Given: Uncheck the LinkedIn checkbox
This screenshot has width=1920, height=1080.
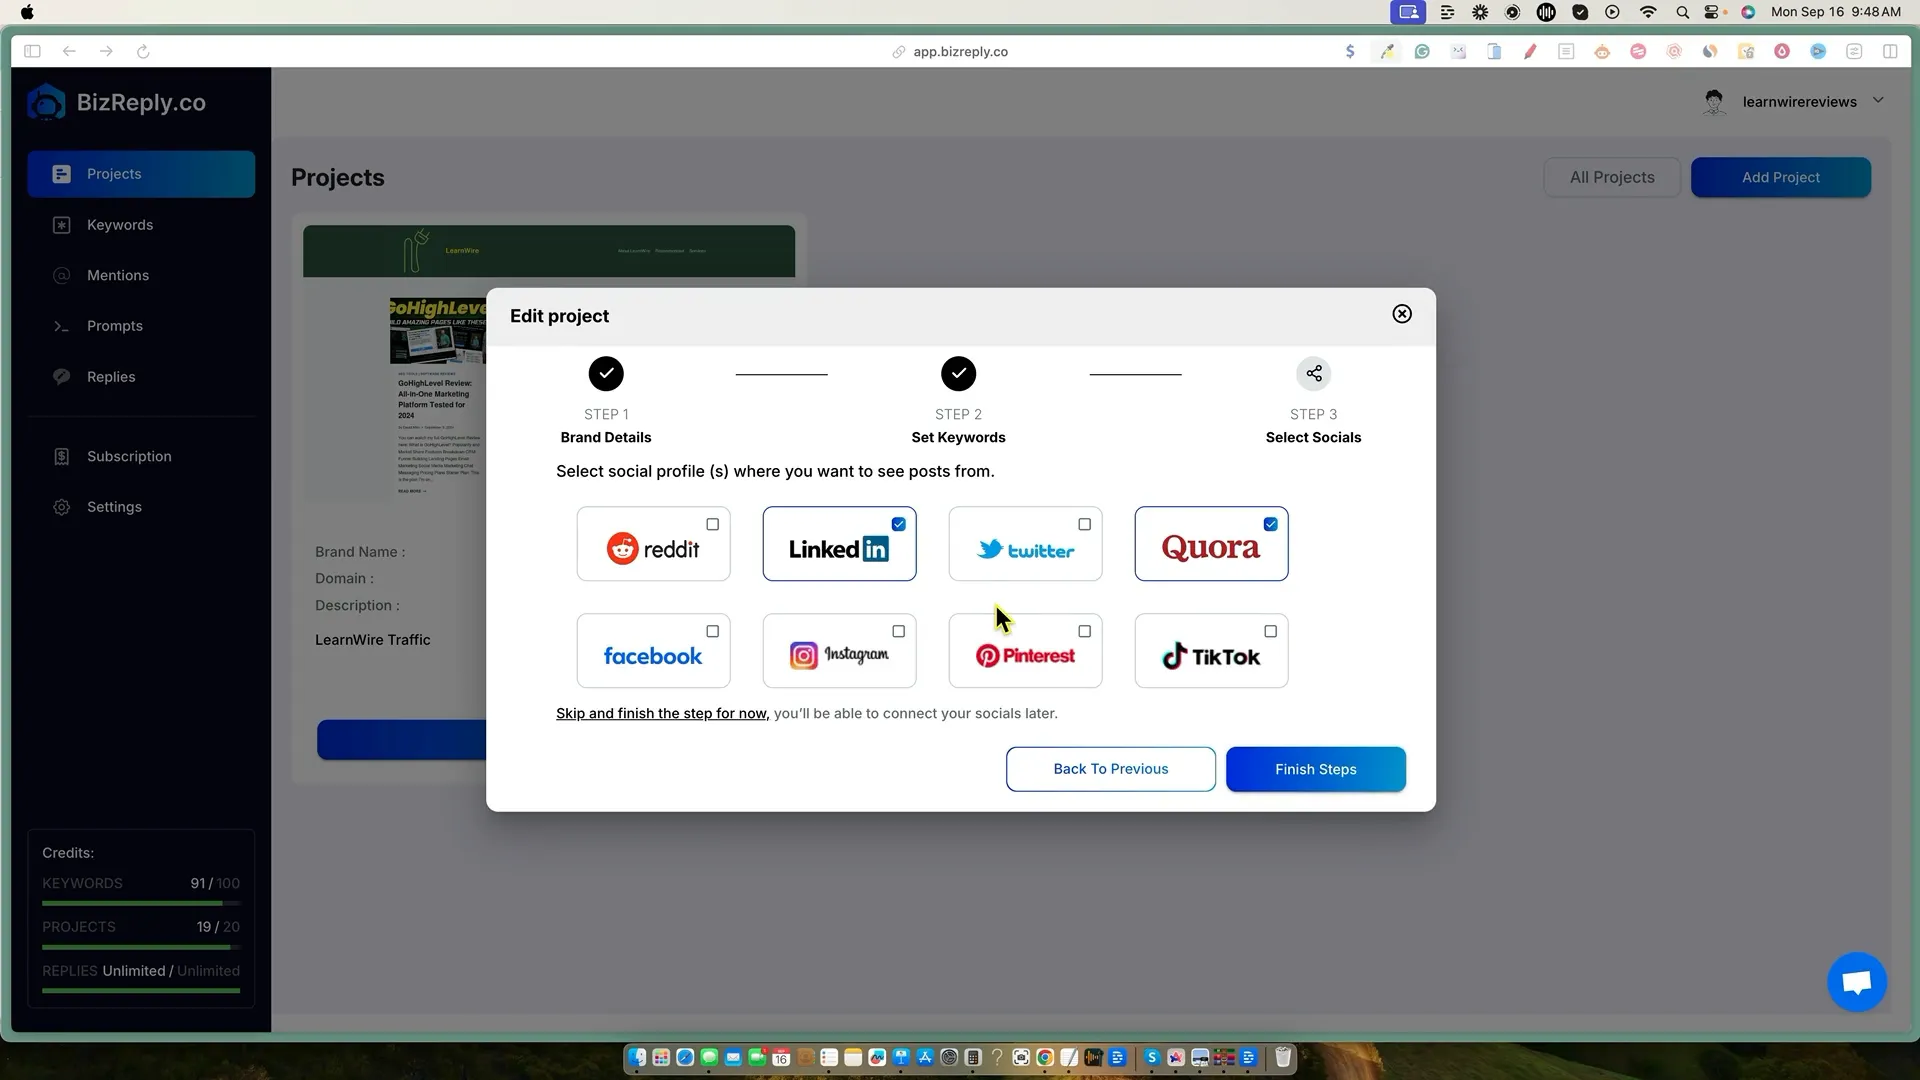Looking at the screenshot, I should click(x=898, y=524).
